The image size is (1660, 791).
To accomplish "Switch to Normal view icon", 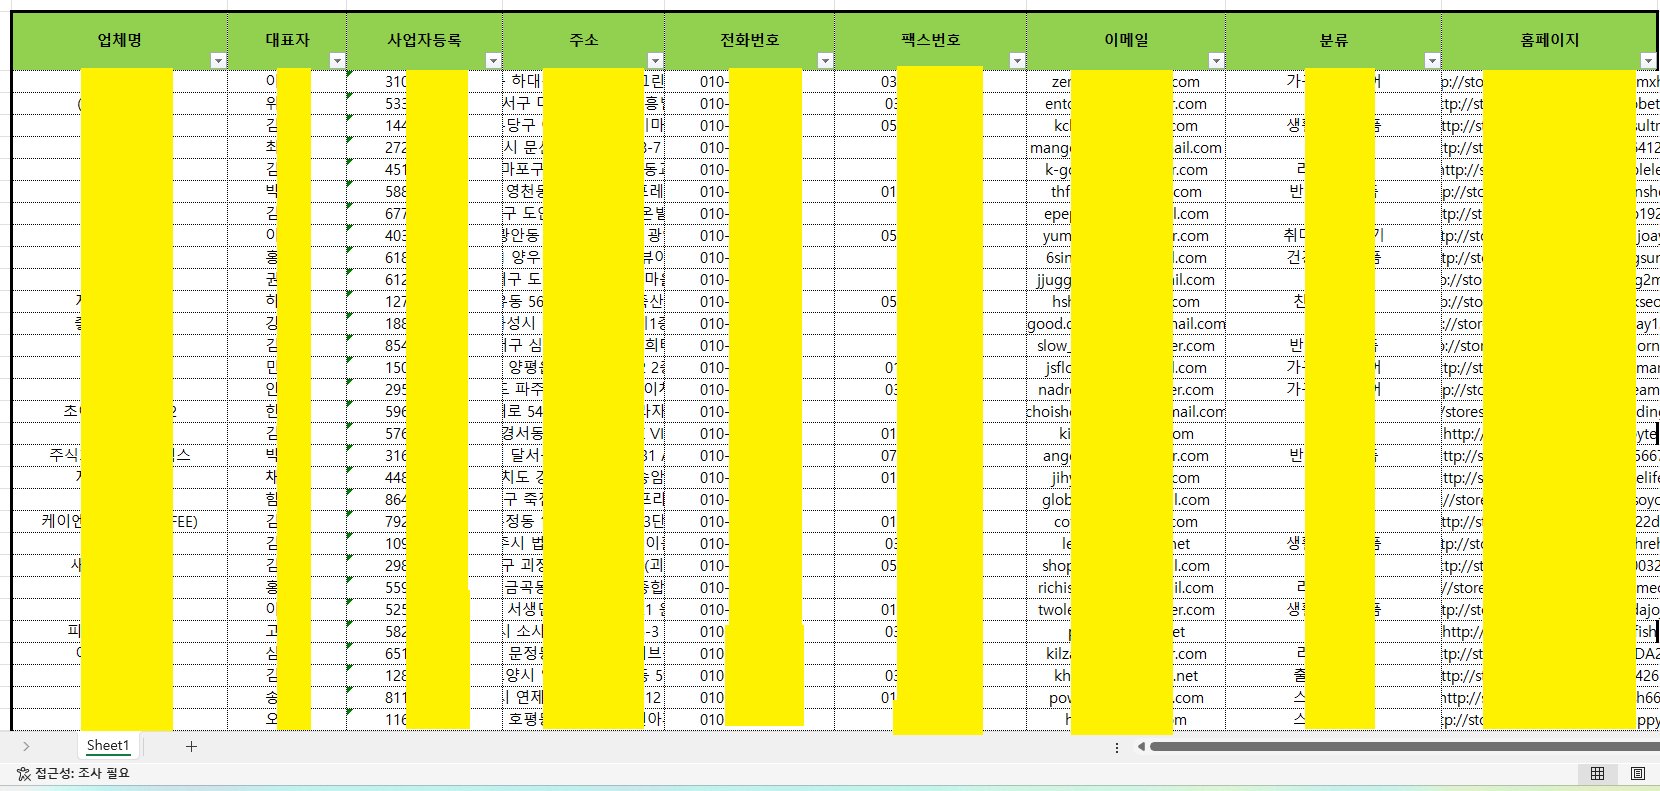I will tap(1597, 773).
